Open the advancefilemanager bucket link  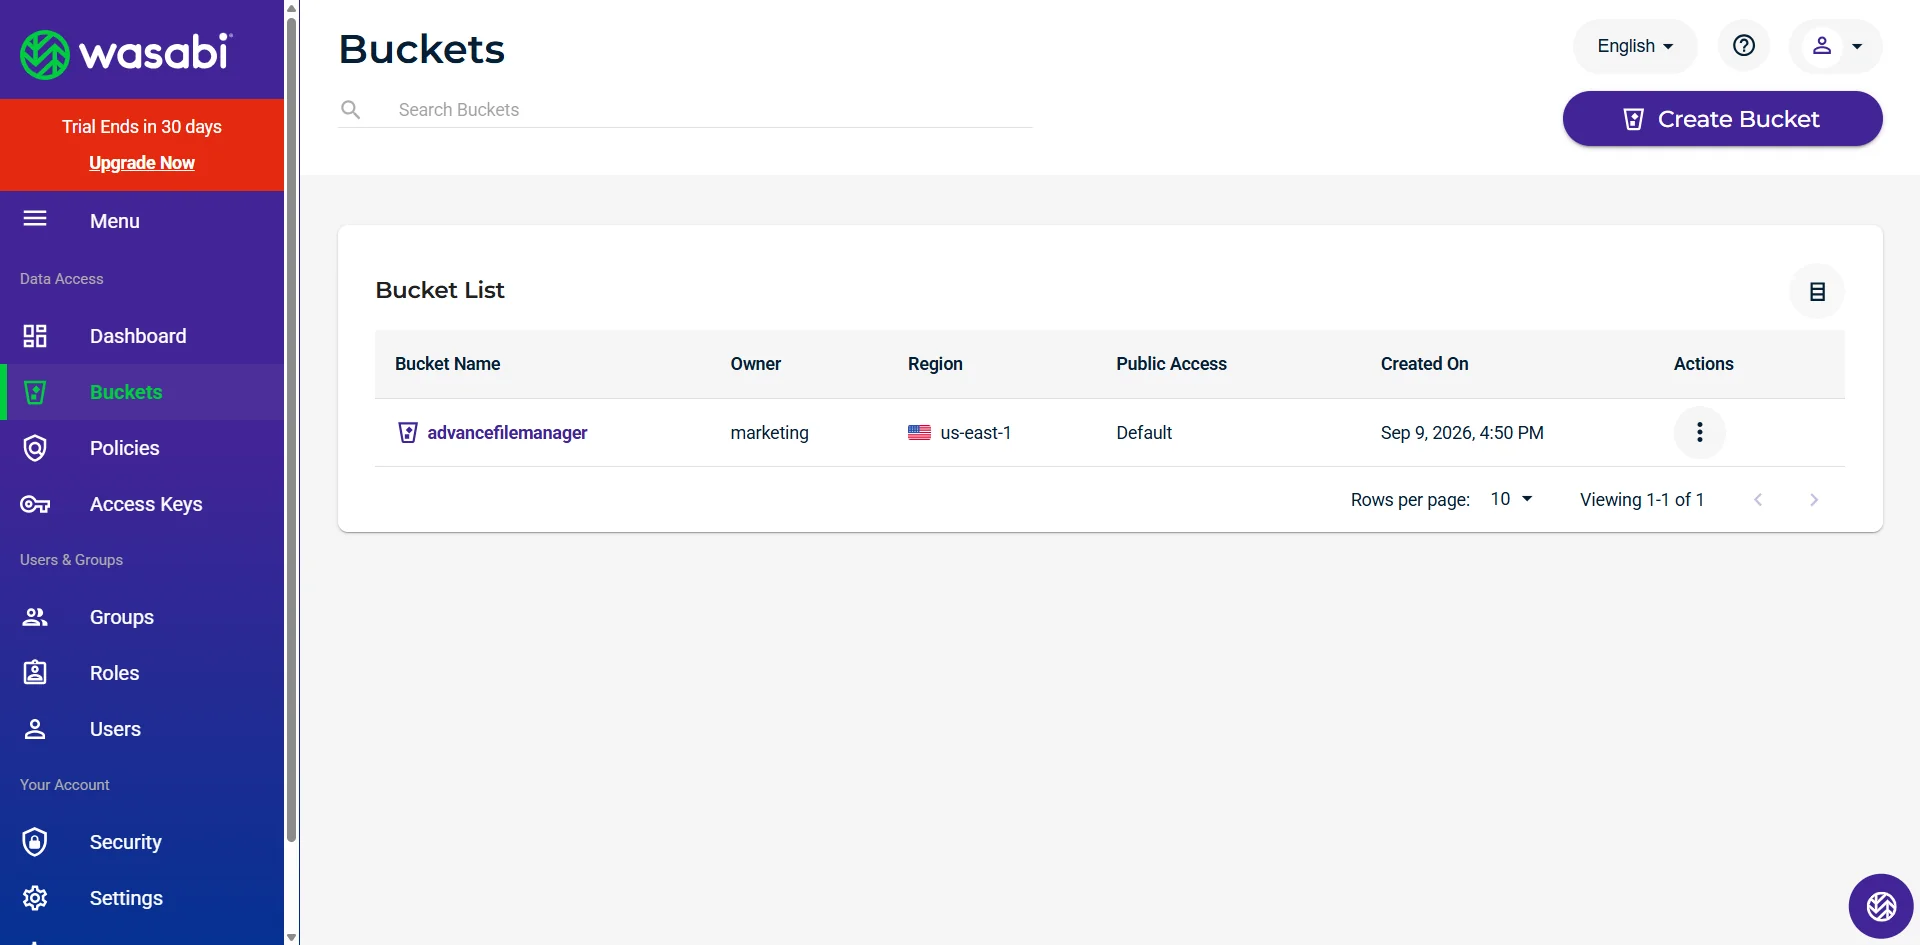pos(507,433)
